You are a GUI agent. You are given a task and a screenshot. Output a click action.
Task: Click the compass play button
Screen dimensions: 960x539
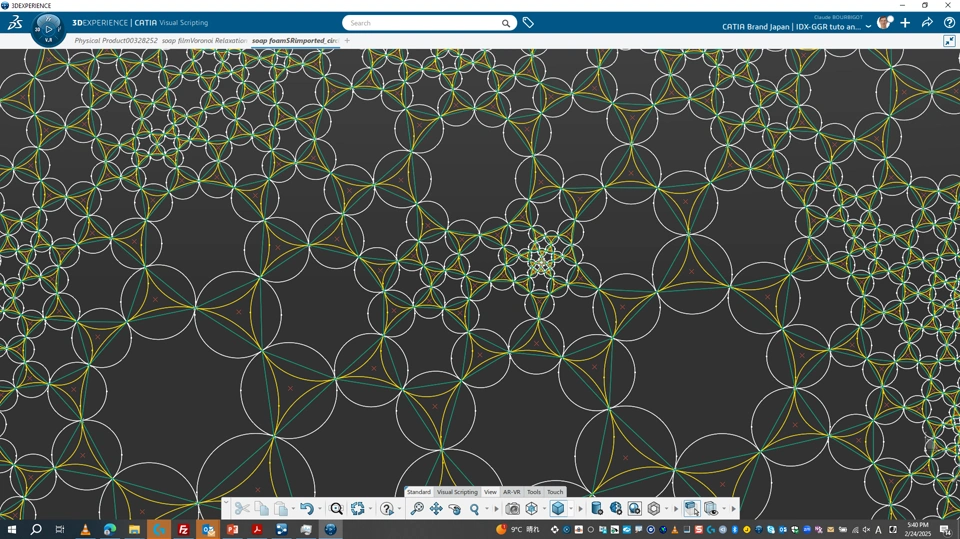(x=49, y=29)
